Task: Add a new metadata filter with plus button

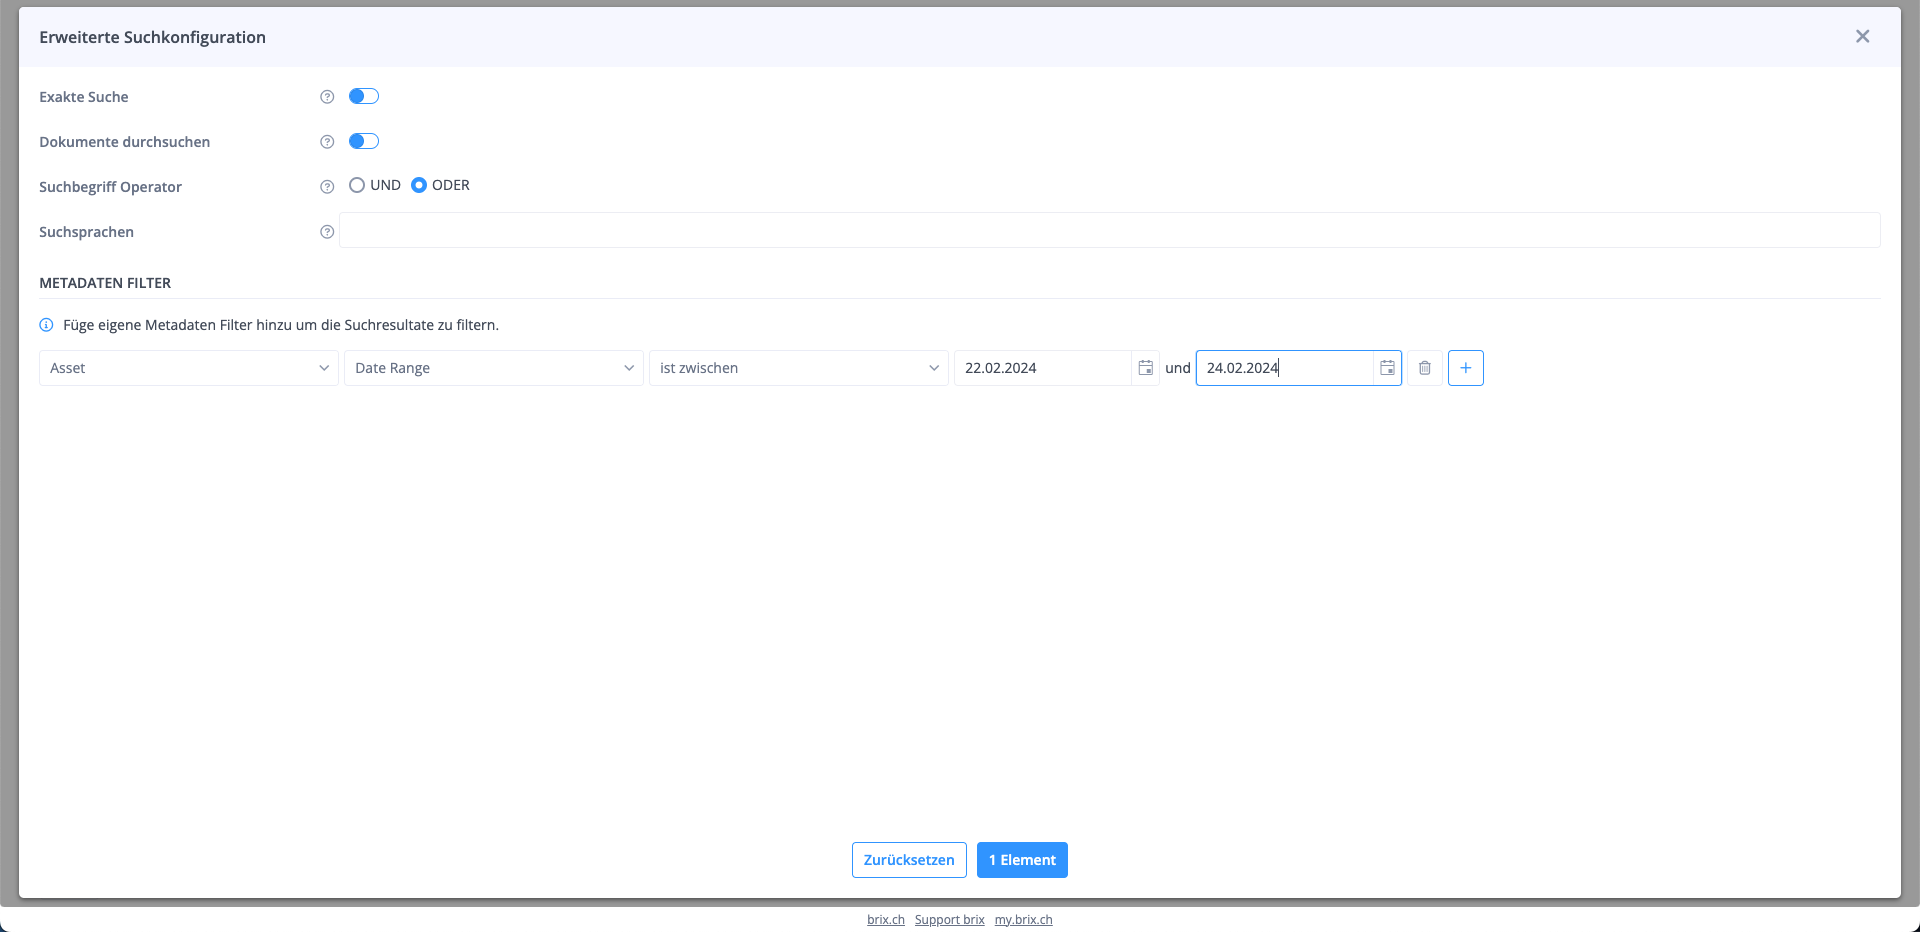Action: [x=1466, y=368]
